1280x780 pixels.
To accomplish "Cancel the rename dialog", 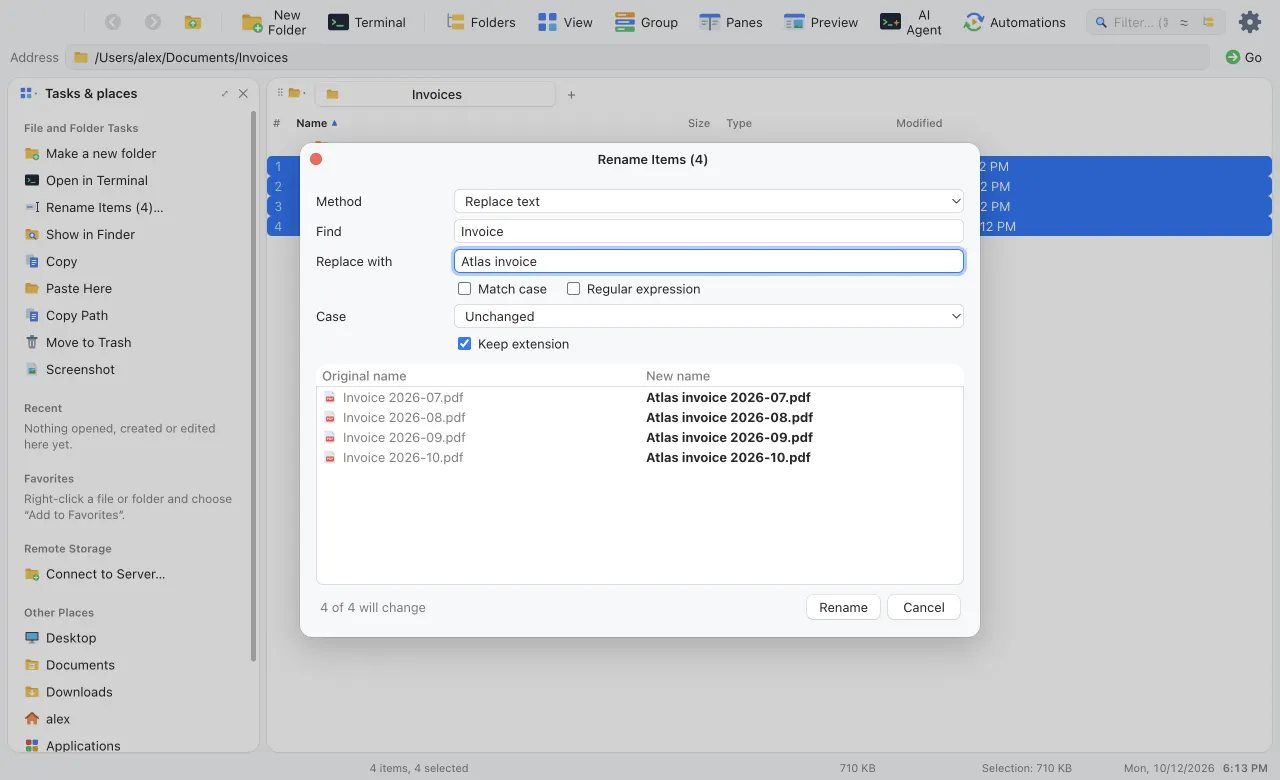I will [924, 608].
